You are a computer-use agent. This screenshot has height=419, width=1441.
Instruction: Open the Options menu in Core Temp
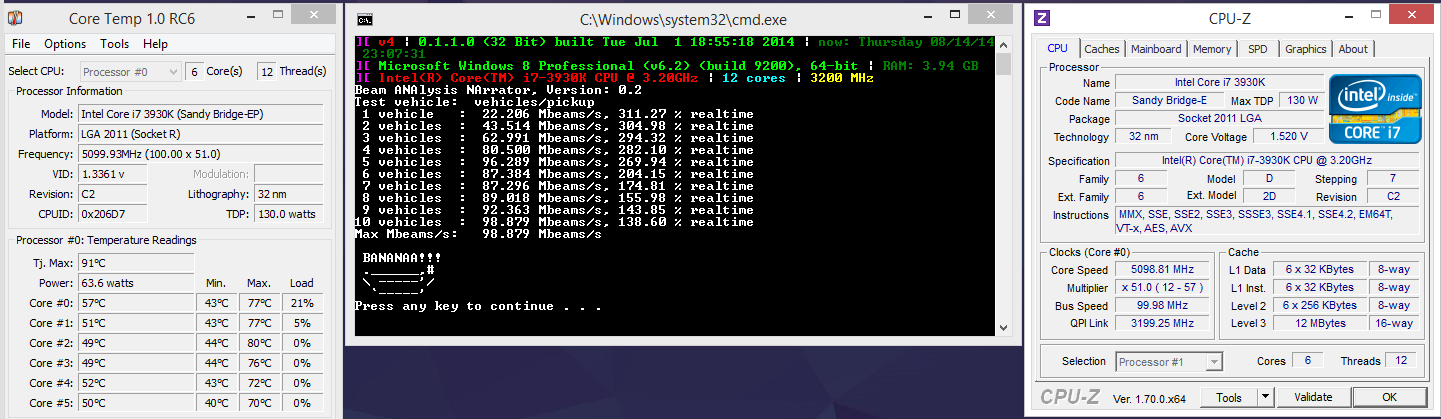click(65, 44)
